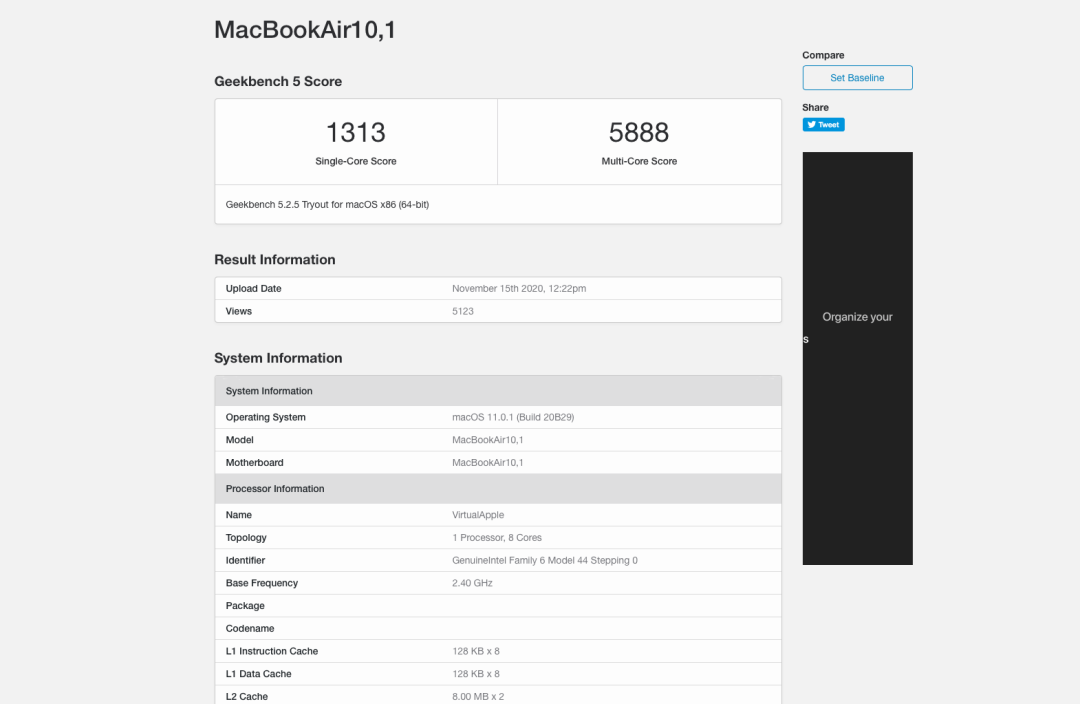Select the GenuineIntel Family 6 Model 44 identifier

(545, 561)
